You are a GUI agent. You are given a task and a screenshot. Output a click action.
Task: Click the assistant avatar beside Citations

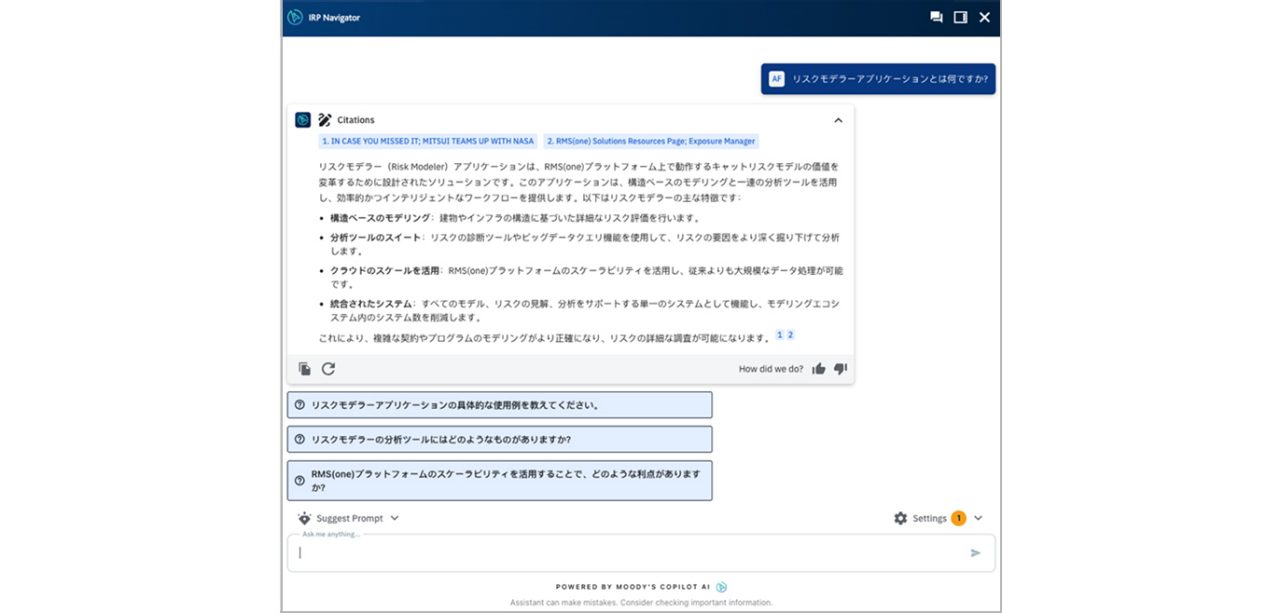[x=303, y=120]
